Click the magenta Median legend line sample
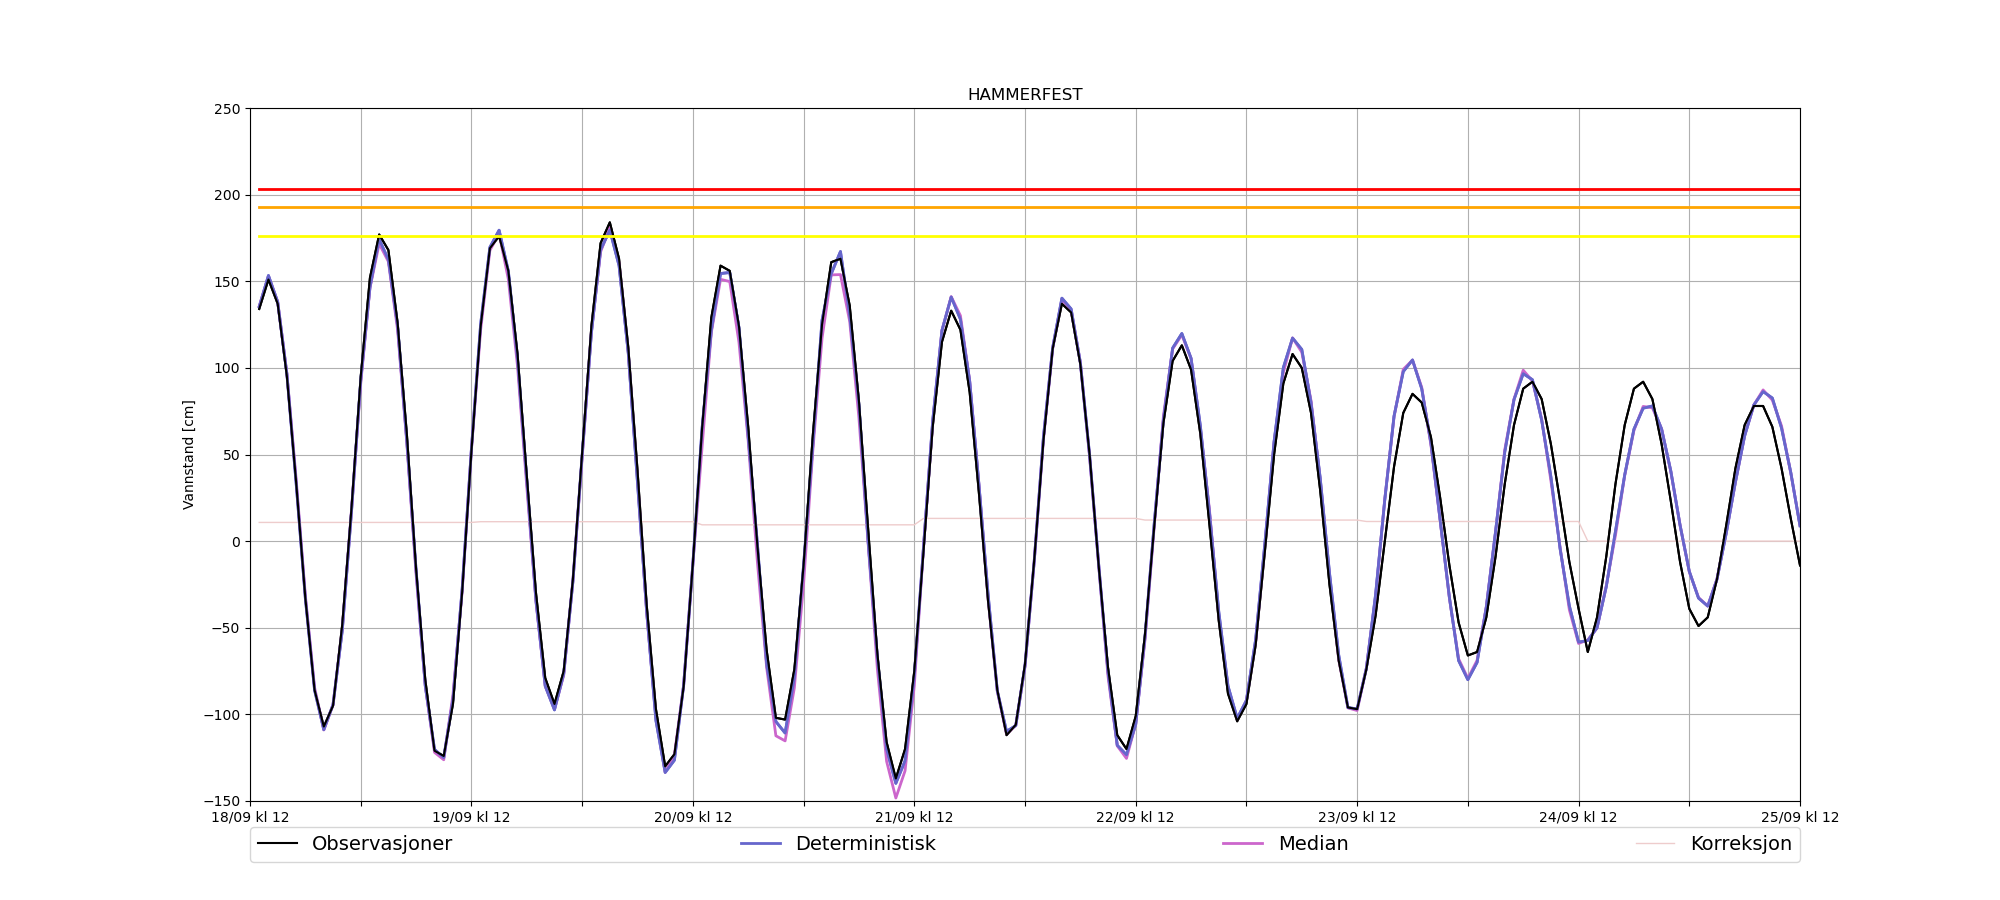 (x=1243, y=844)
